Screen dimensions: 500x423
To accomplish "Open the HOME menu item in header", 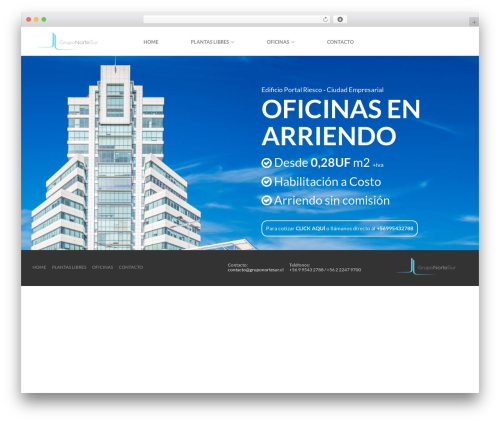I will pyautogui.click(x=151, y=42).
